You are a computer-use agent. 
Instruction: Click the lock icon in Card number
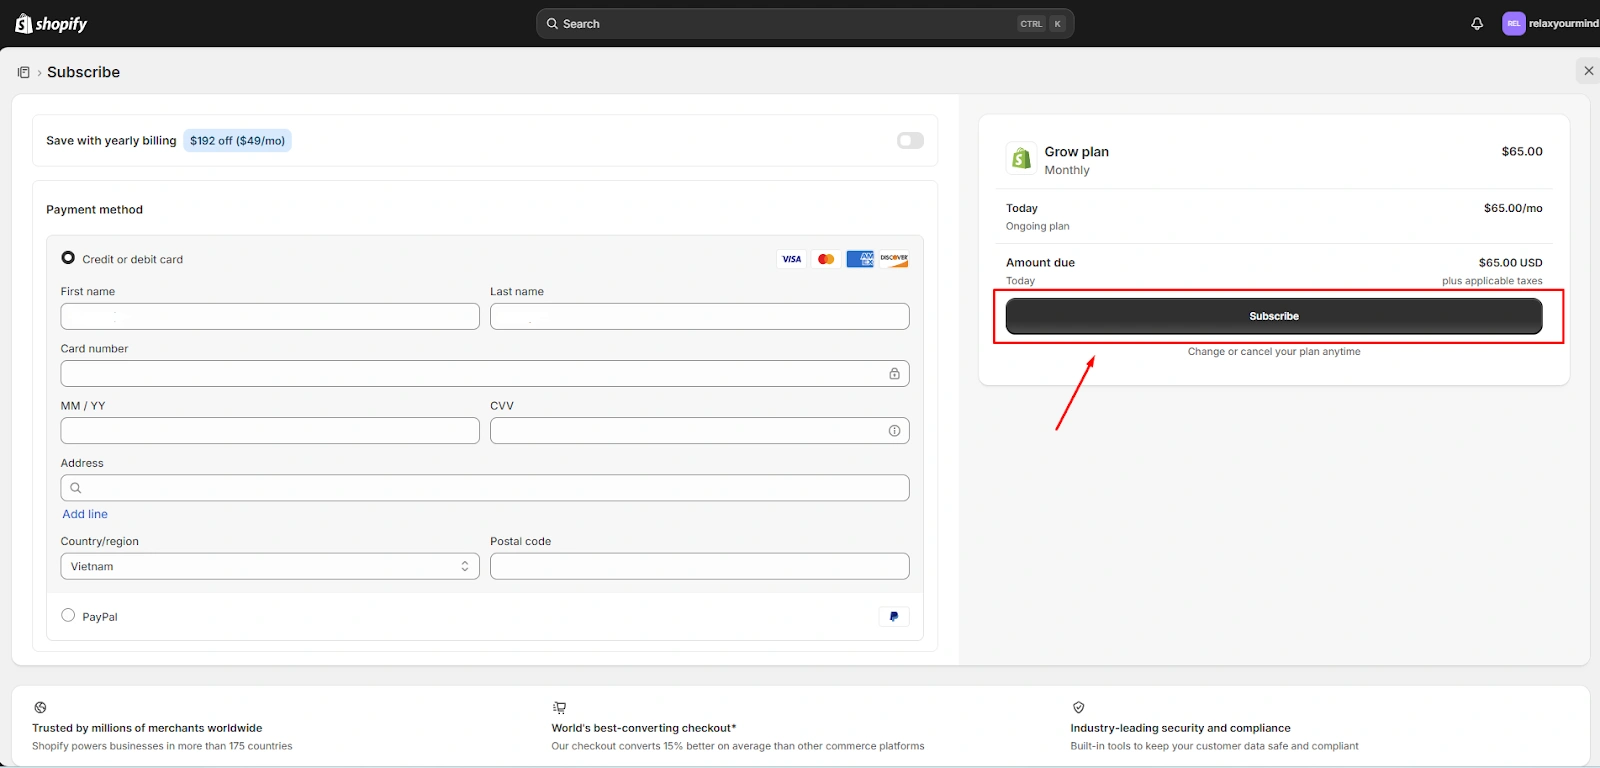(x=894, y=373)
